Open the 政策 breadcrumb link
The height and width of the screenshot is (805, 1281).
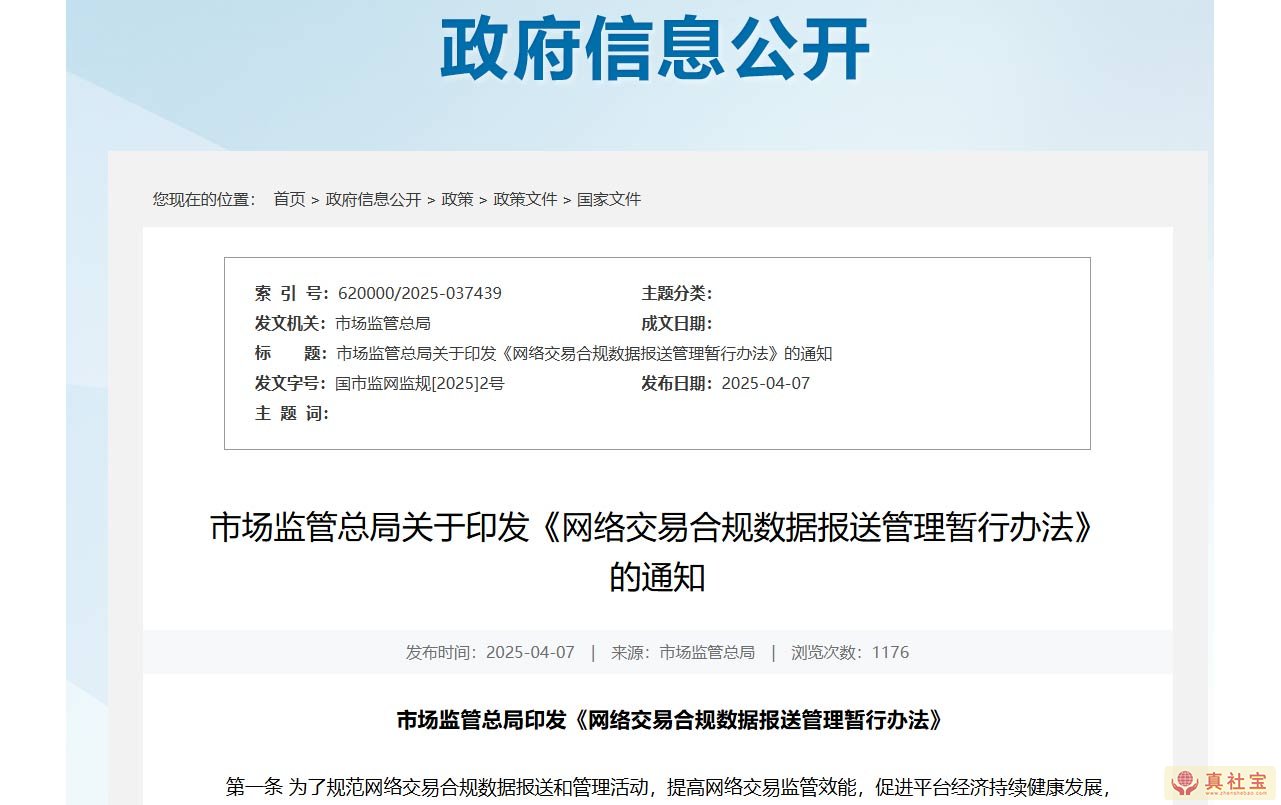[x=457, y=199]
